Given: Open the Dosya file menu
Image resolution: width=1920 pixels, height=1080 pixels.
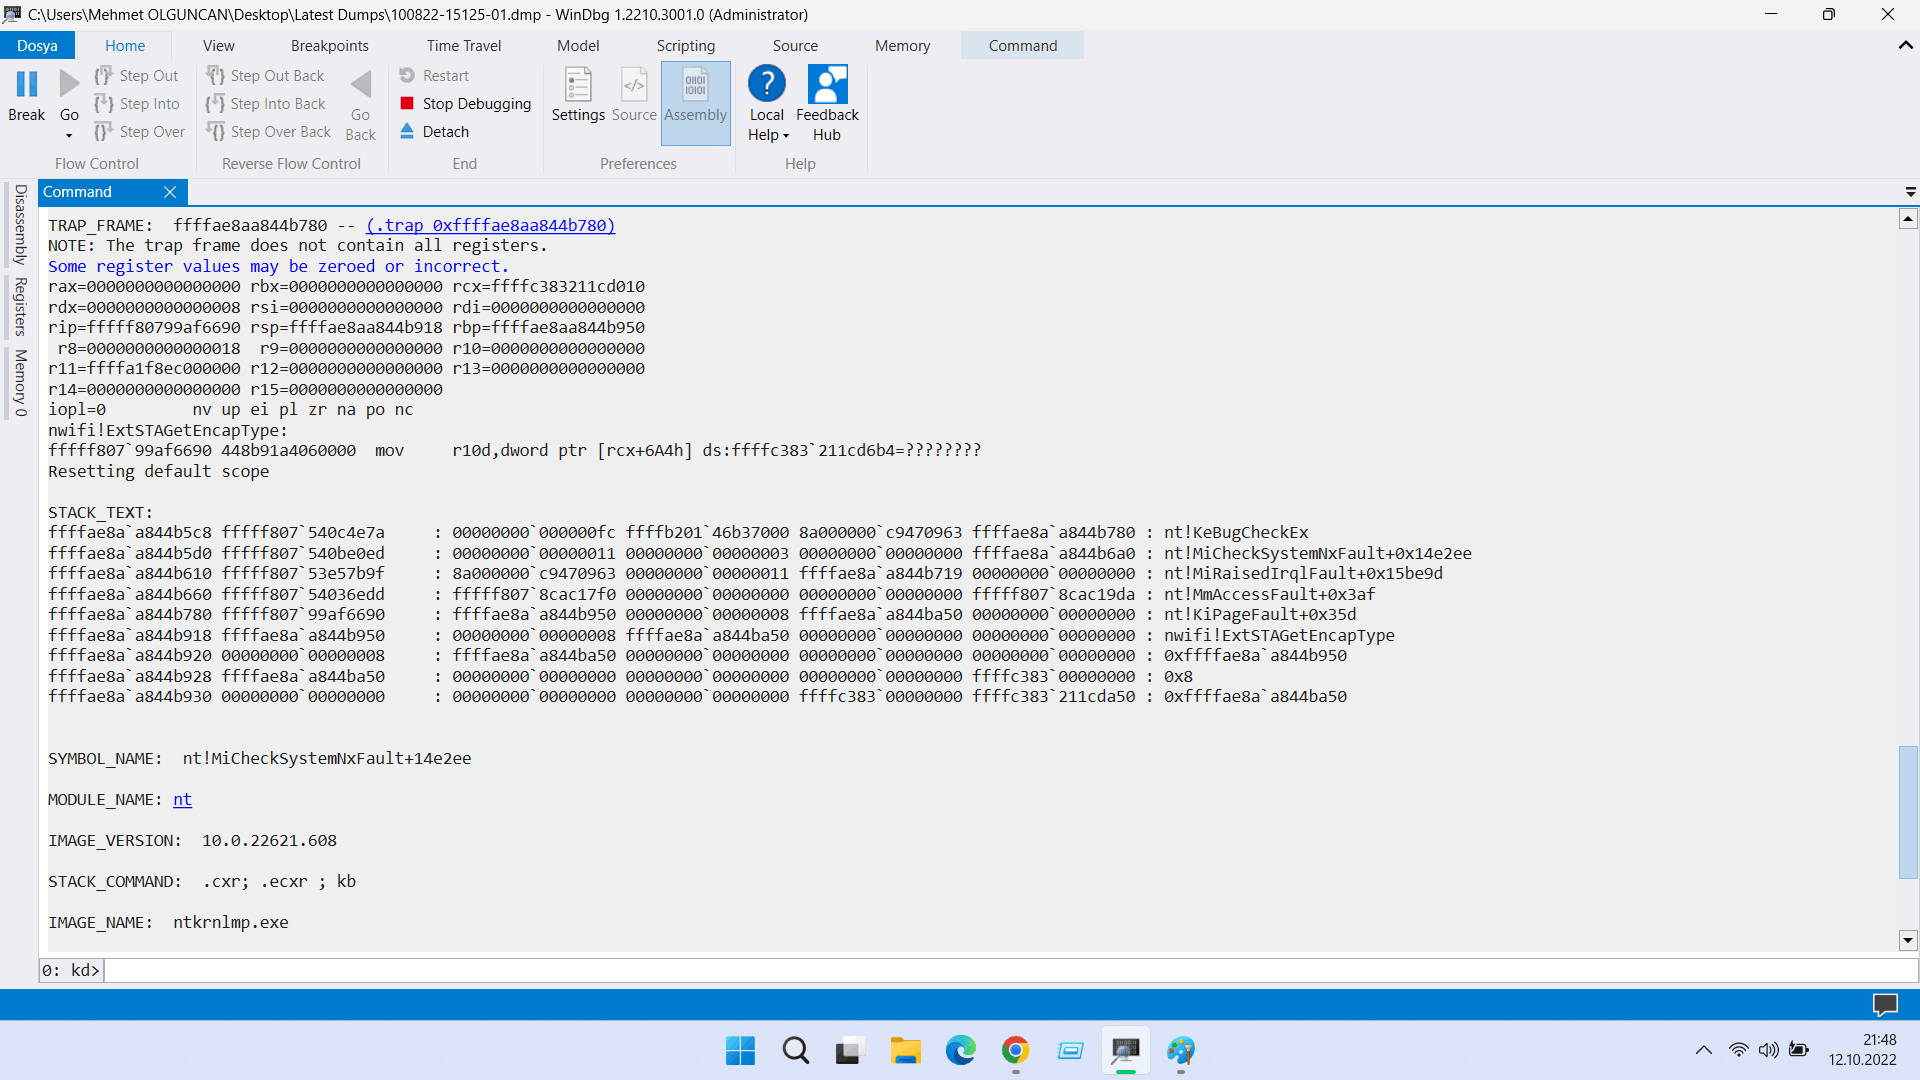Looking at the screenshot, I should click(x=37, y=45).
